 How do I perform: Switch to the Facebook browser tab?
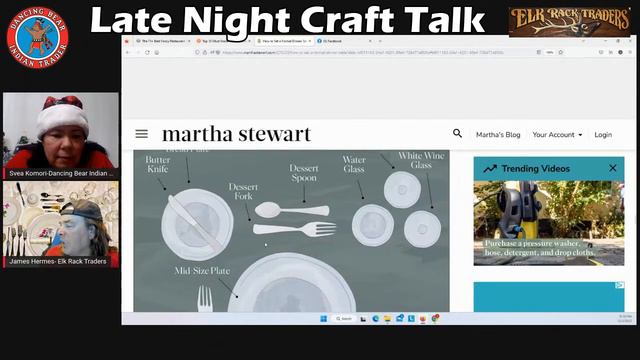point(344,41)
